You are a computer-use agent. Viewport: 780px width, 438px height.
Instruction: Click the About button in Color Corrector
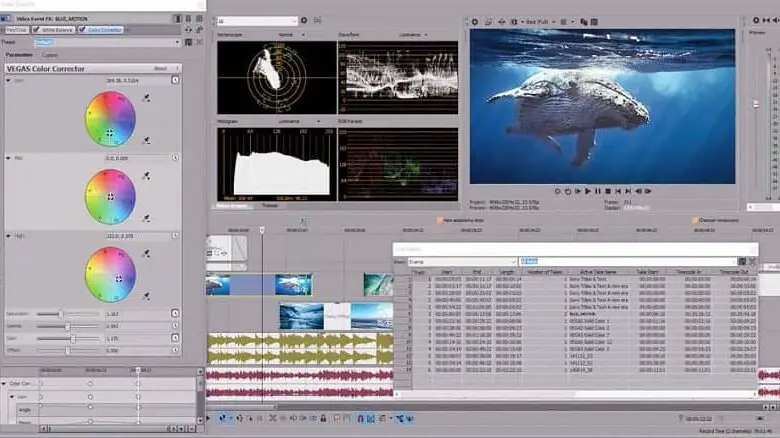click(160, 68)
